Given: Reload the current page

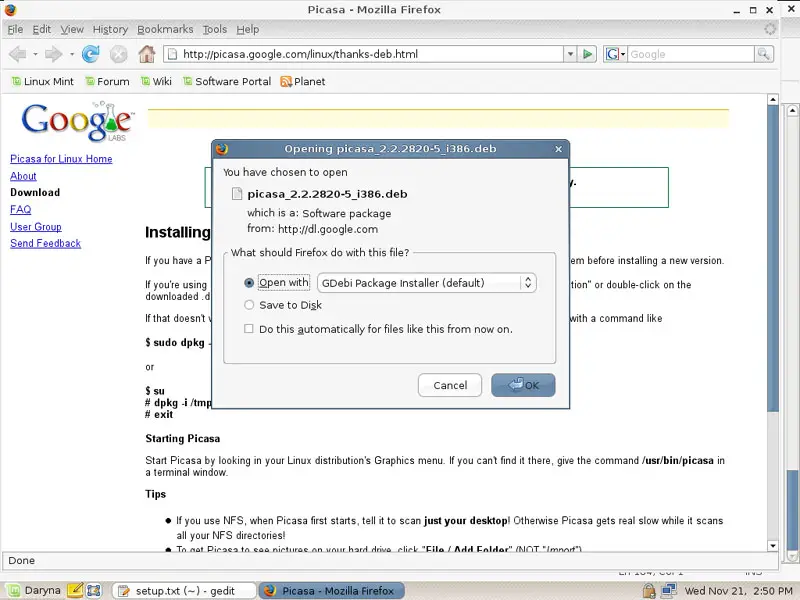Looking at the screenshot, I should (x=91, y=54).
